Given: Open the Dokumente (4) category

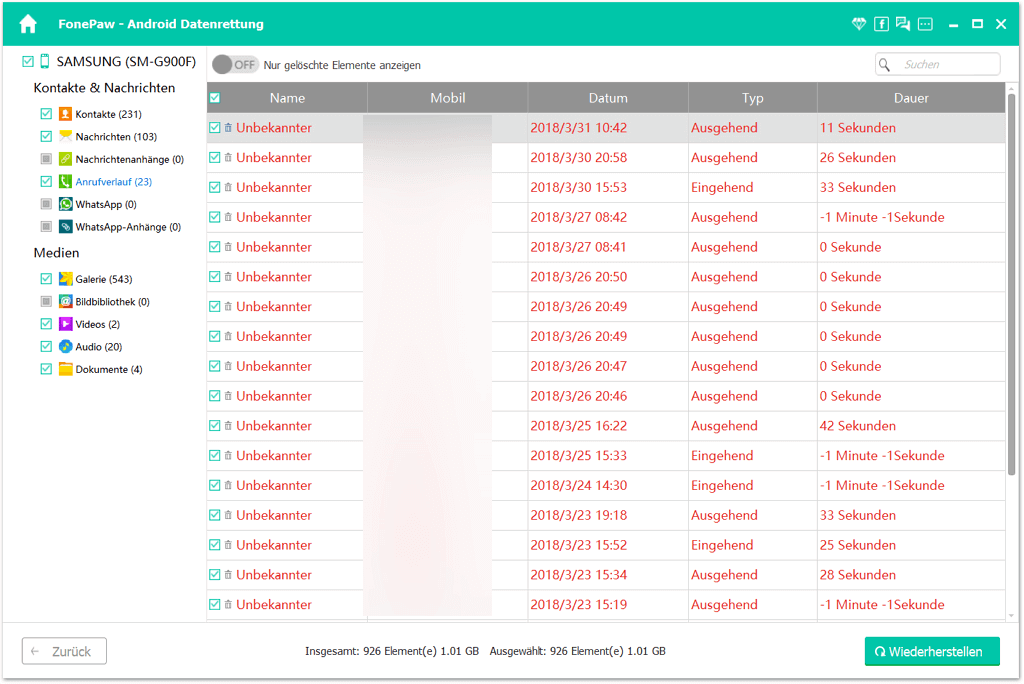Looking at the screenshot, I should [109, 369].
